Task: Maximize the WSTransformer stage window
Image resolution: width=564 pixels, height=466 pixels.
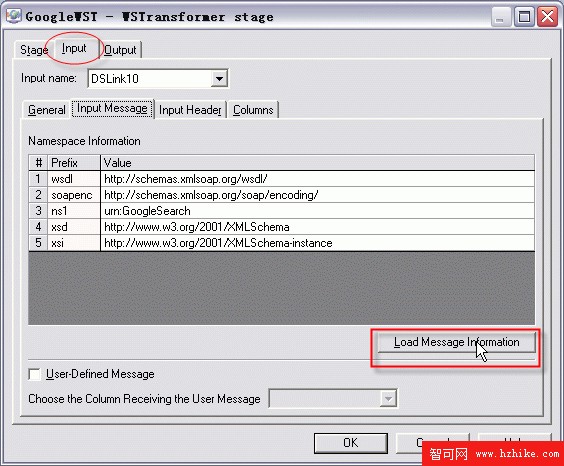Action: click(524, 17)
